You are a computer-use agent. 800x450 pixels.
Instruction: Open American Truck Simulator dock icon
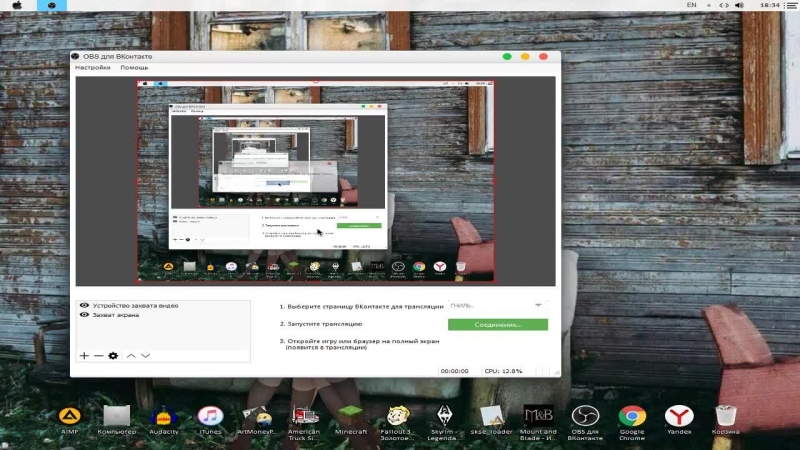point(304,423)
